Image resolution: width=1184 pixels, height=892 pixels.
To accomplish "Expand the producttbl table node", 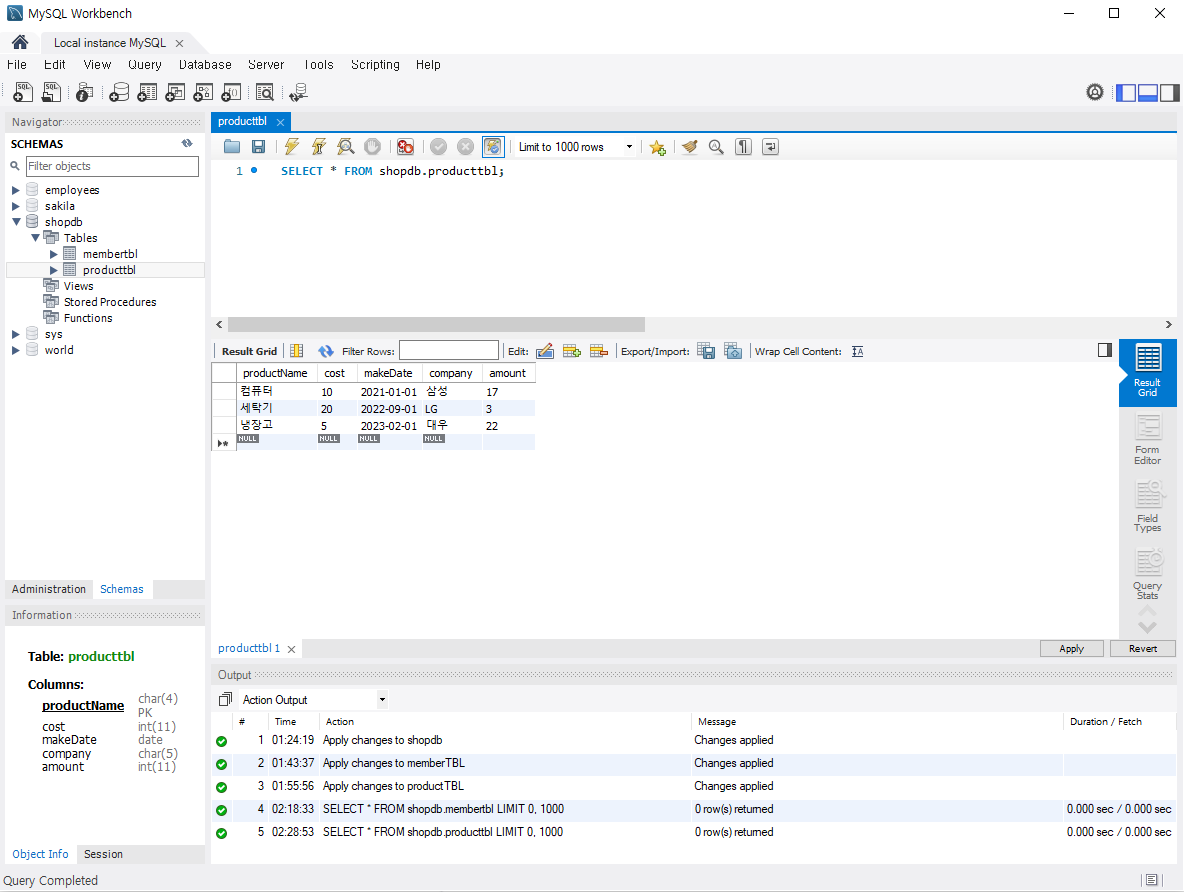I will pyautogui.click(x=54, y=270).
